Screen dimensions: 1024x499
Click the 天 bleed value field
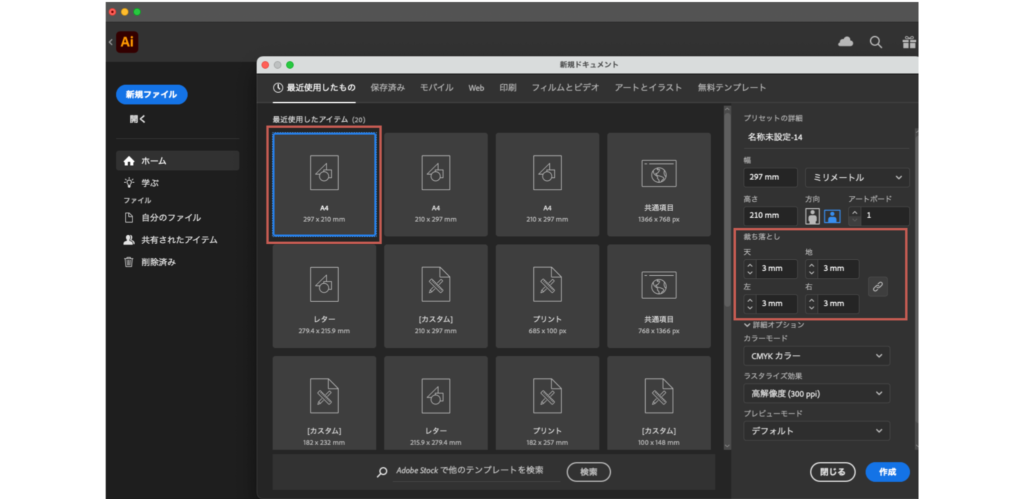776,268
